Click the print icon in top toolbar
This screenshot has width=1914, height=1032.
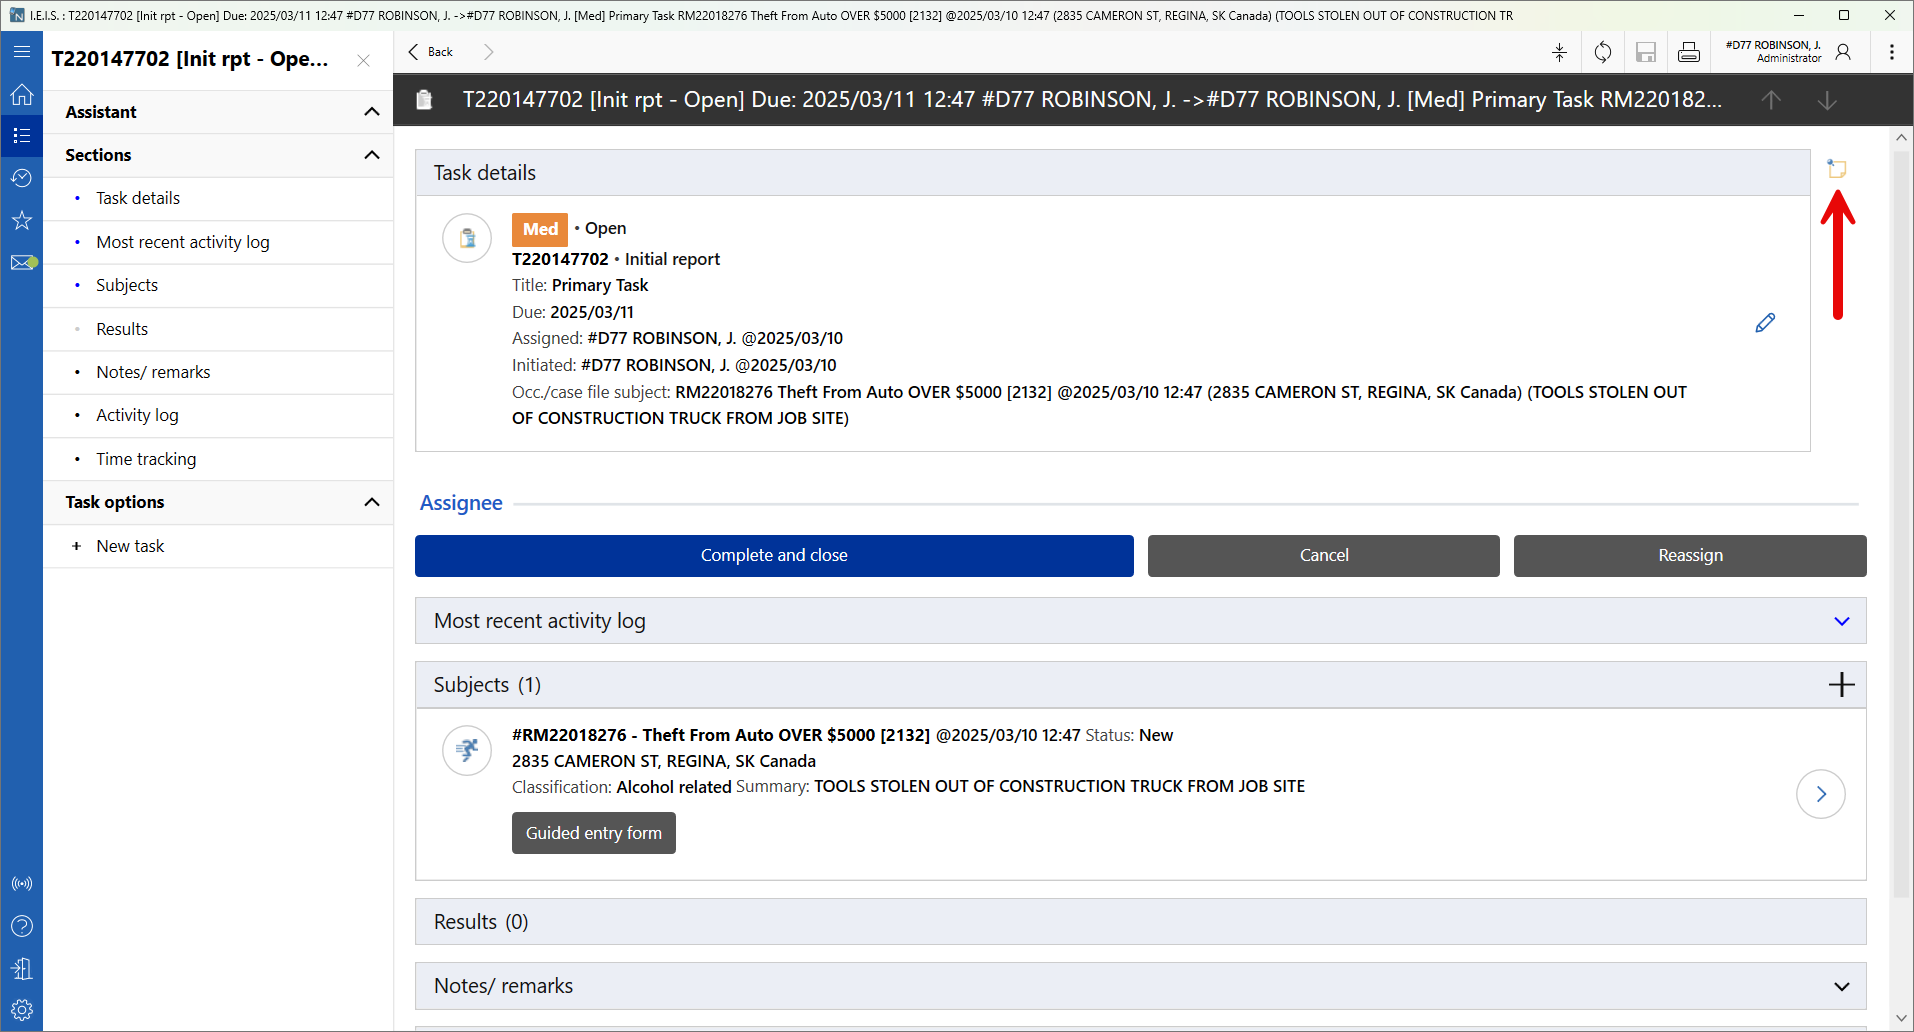[x=1689, y=52]
